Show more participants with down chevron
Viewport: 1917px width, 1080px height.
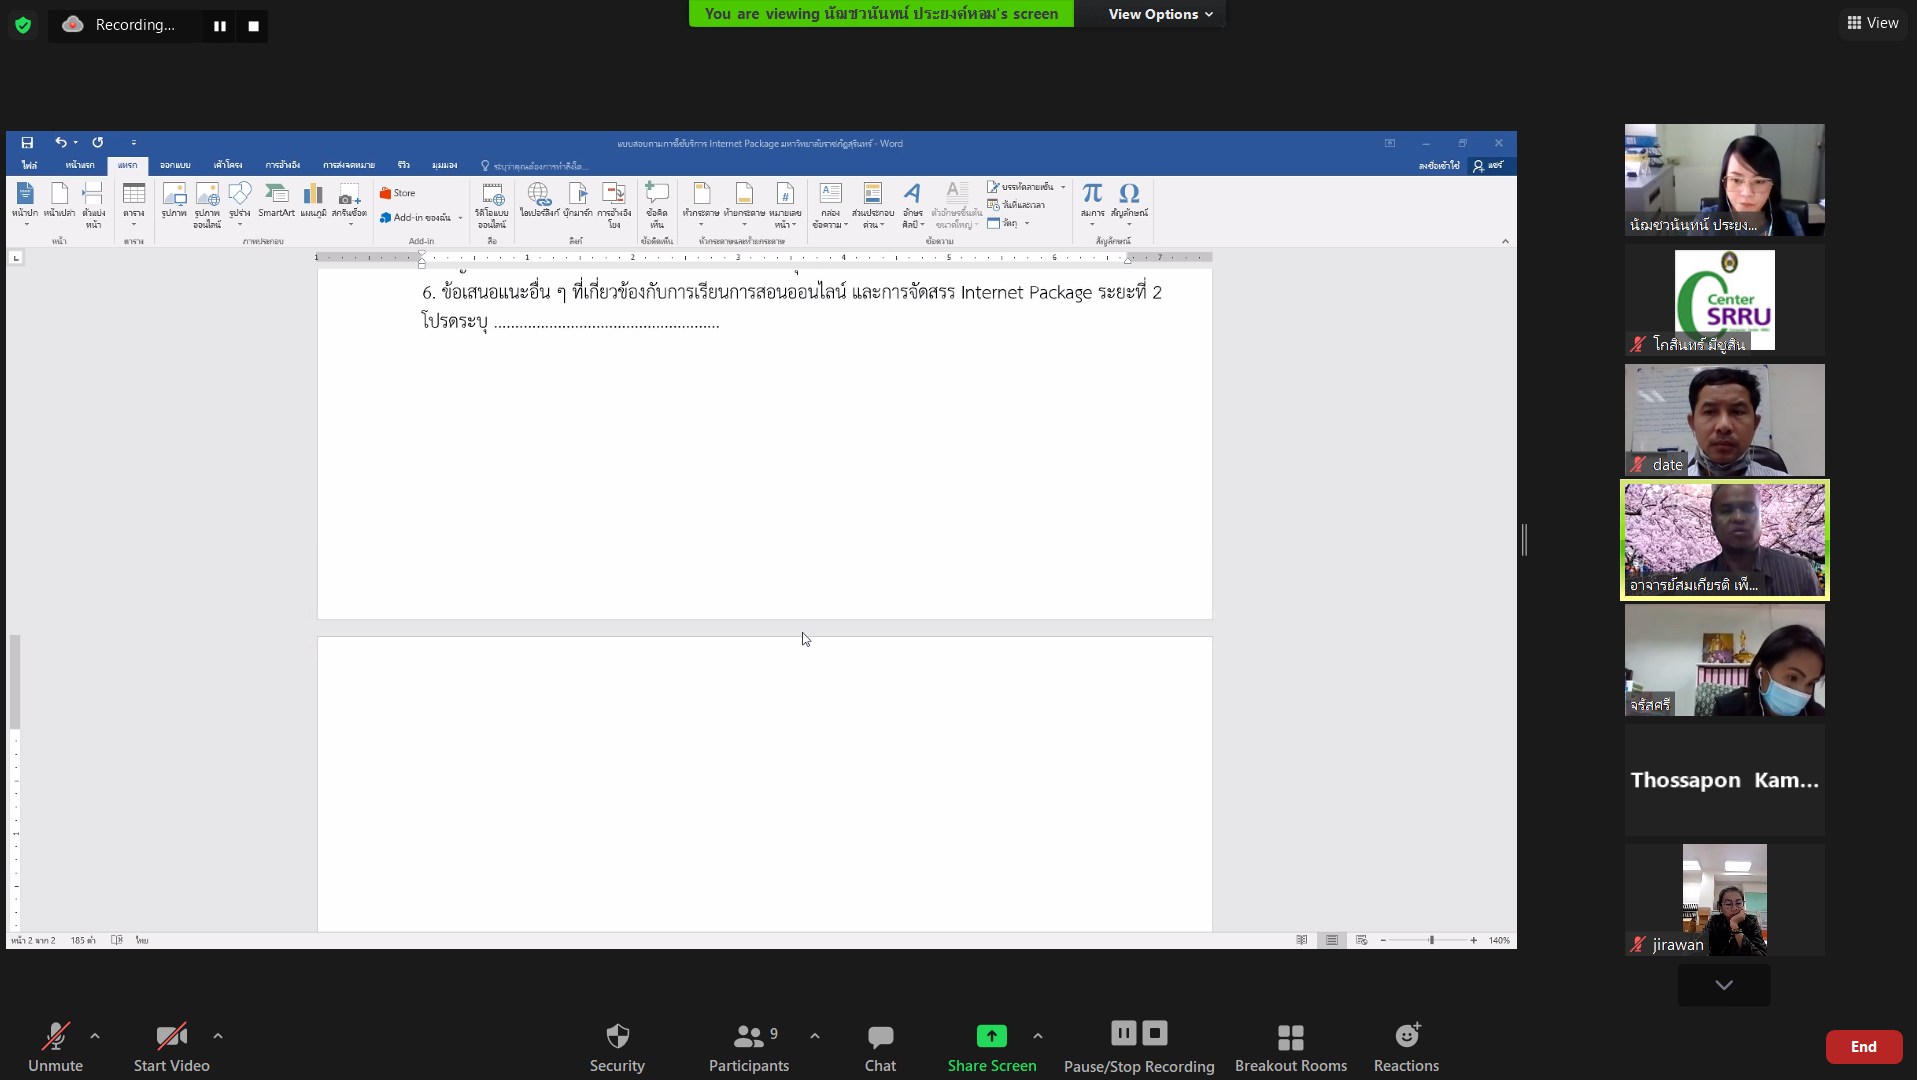(1723, 985)
